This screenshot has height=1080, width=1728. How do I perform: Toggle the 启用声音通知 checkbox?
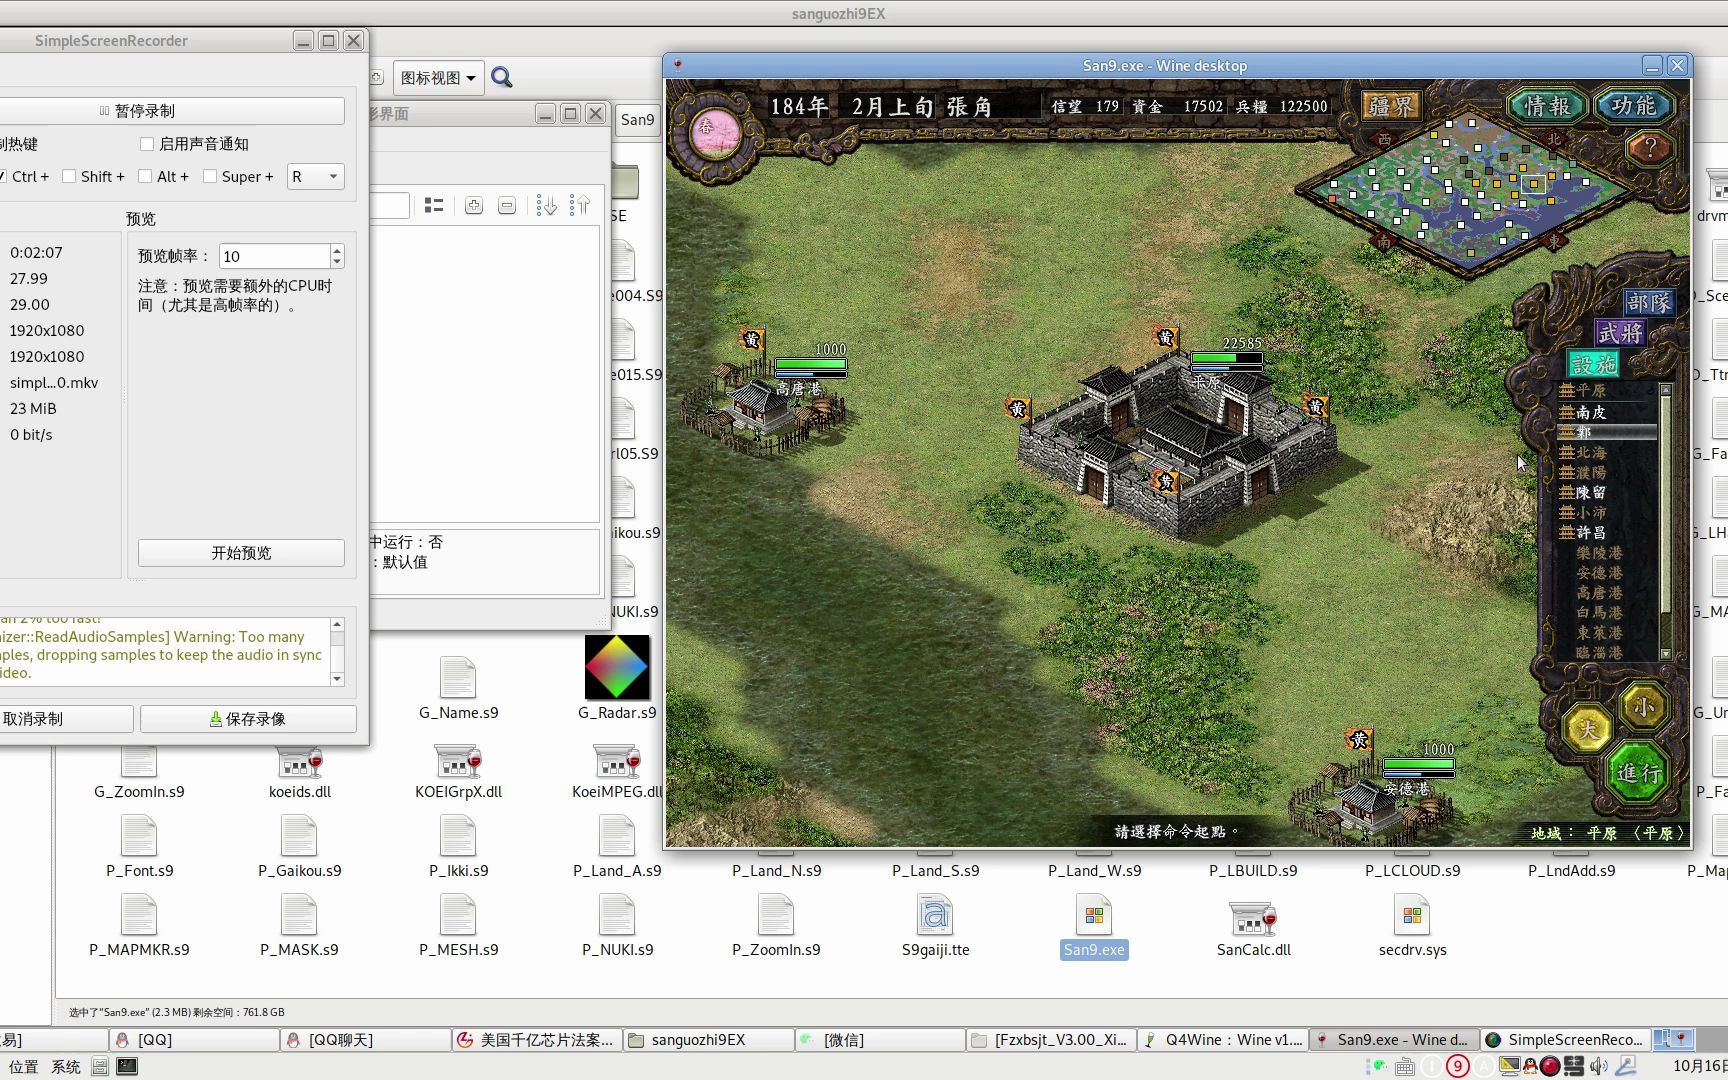tap(147, 144)
